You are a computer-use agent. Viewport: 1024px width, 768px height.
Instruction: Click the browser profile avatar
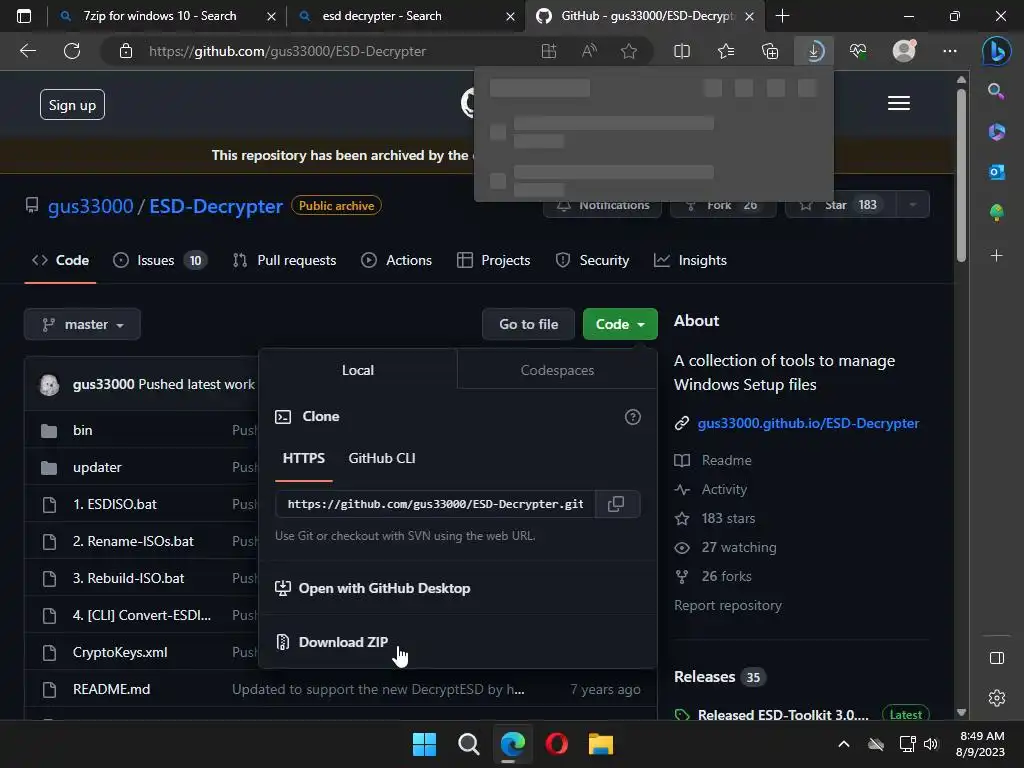pos(904,51)
